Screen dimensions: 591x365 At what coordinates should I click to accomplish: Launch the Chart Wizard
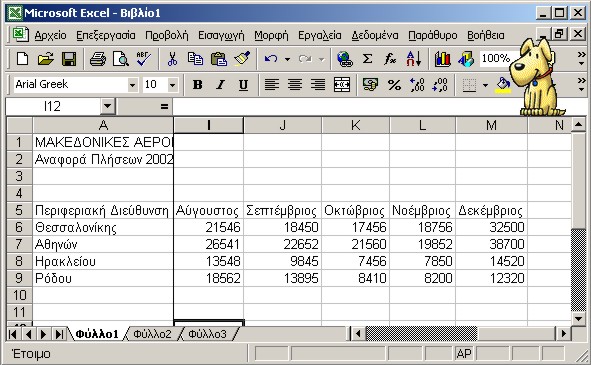442,59
